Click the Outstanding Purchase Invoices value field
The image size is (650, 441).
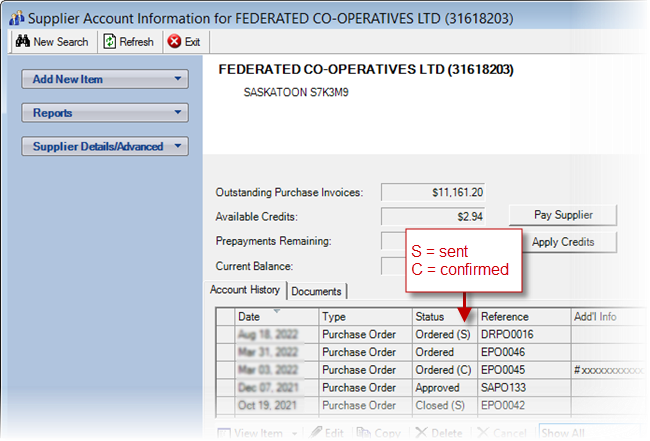pyautogui.click(x=433, y=192)
